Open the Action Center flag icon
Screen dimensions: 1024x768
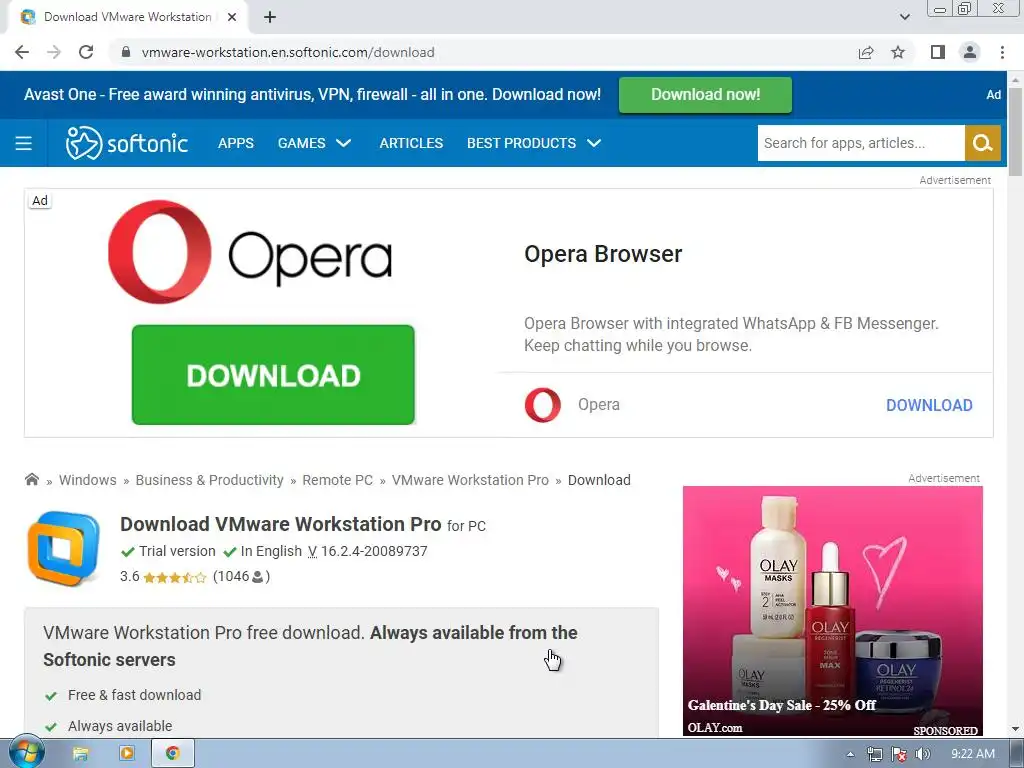pyautogui.click(x=899, y=754)
